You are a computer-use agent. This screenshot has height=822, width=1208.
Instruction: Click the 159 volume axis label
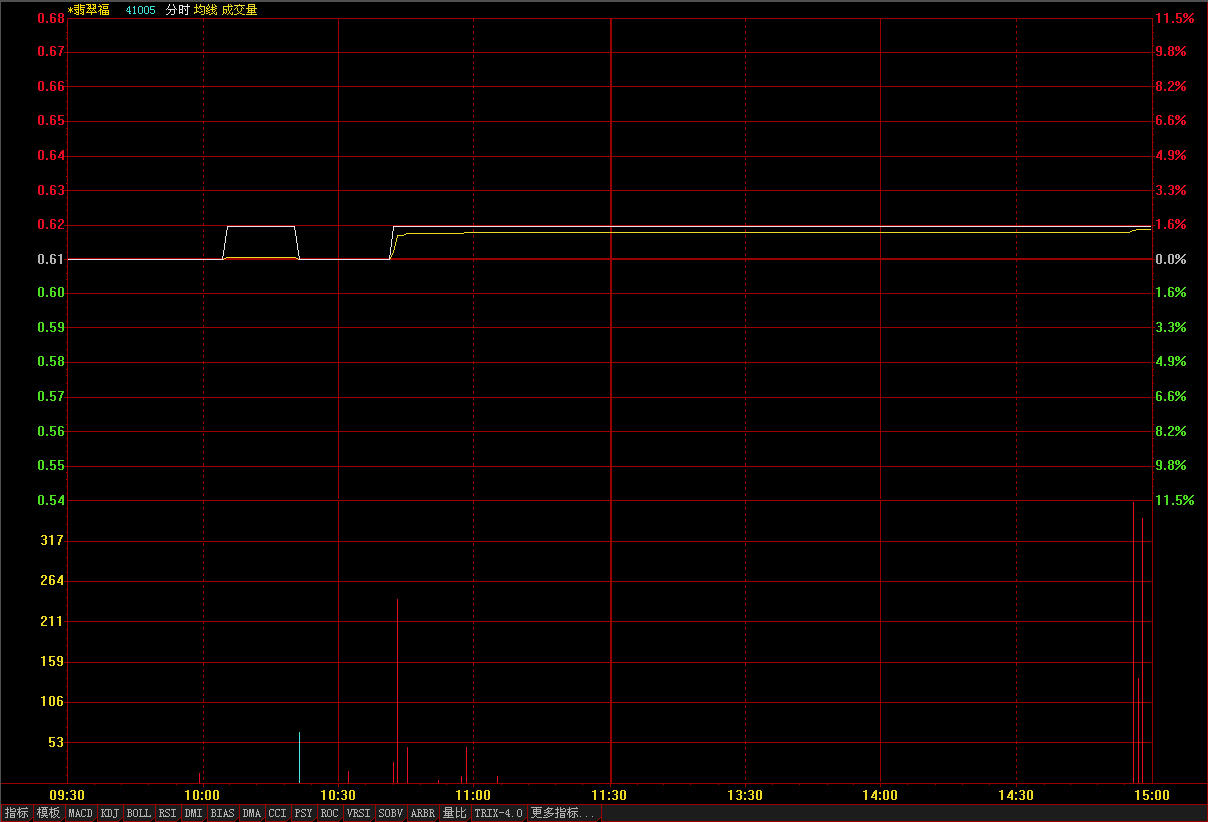point(51,661)
